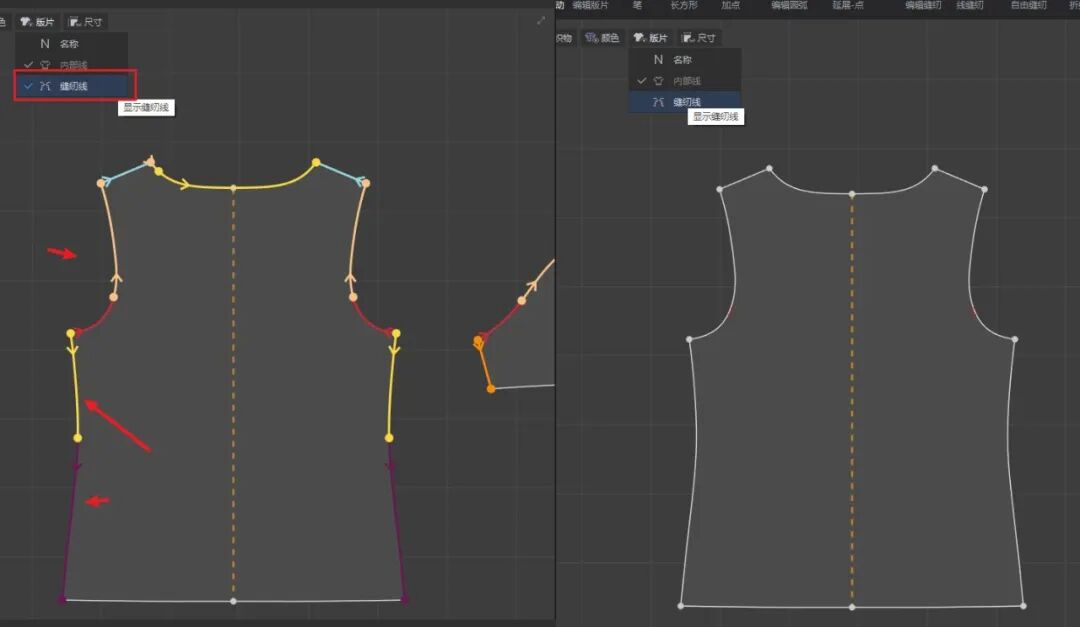Click left underarm point on right gray pattern

pos(689,339)
